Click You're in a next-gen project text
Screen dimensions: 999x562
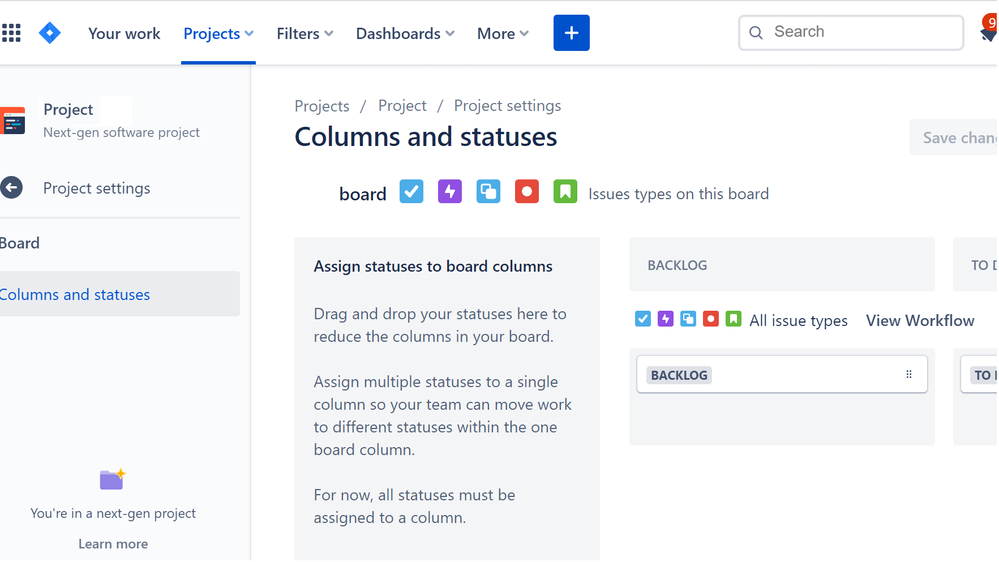(x=113, y=513)
